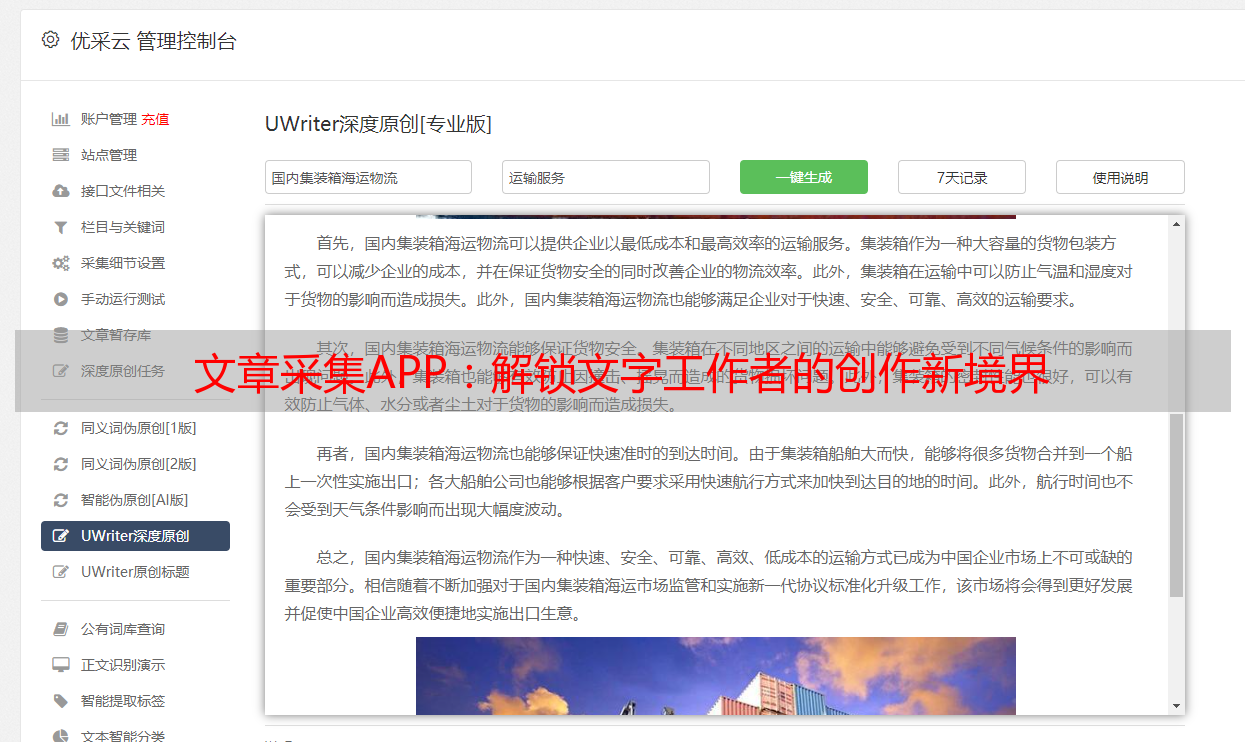1245x742 pixels.
Task: Click the book icon for 公有词库查询
Action: (61, 629)
